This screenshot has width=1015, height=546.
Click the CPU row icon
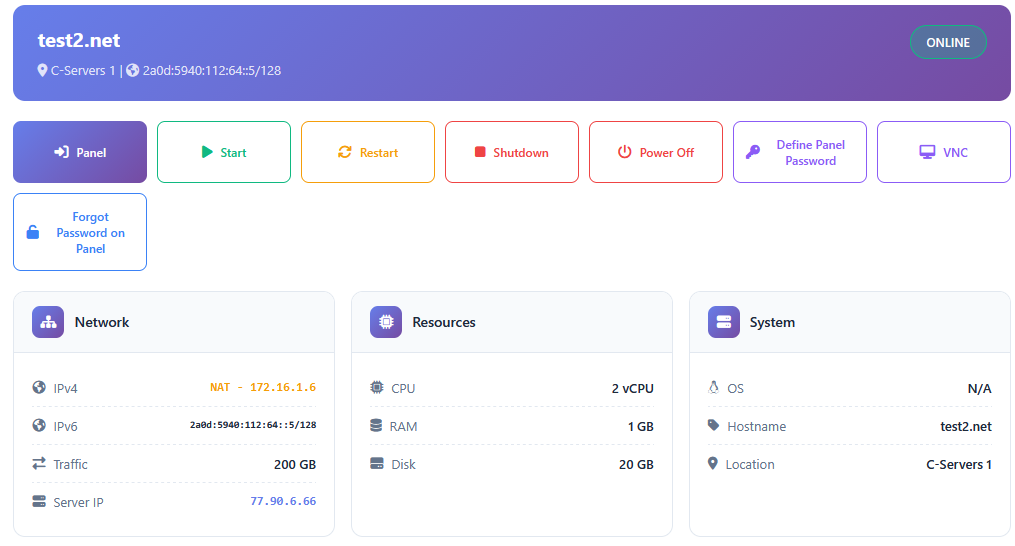click(377, 387)
